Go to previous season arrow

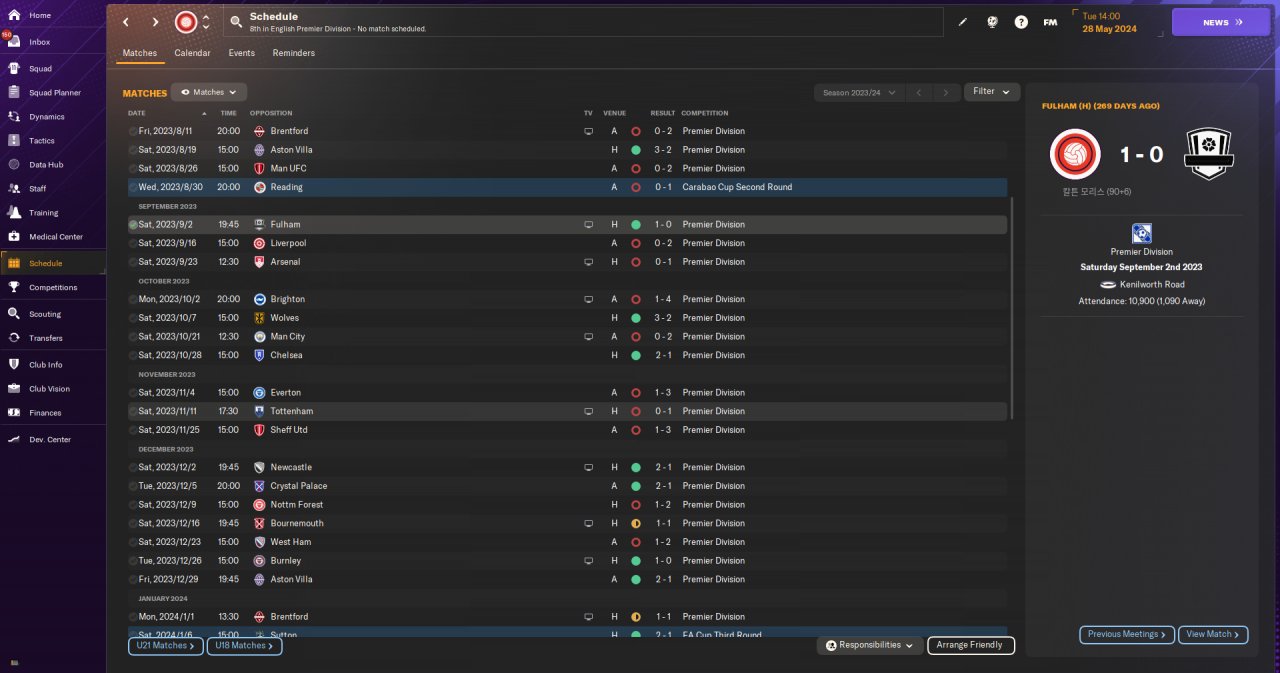point(919,92)
